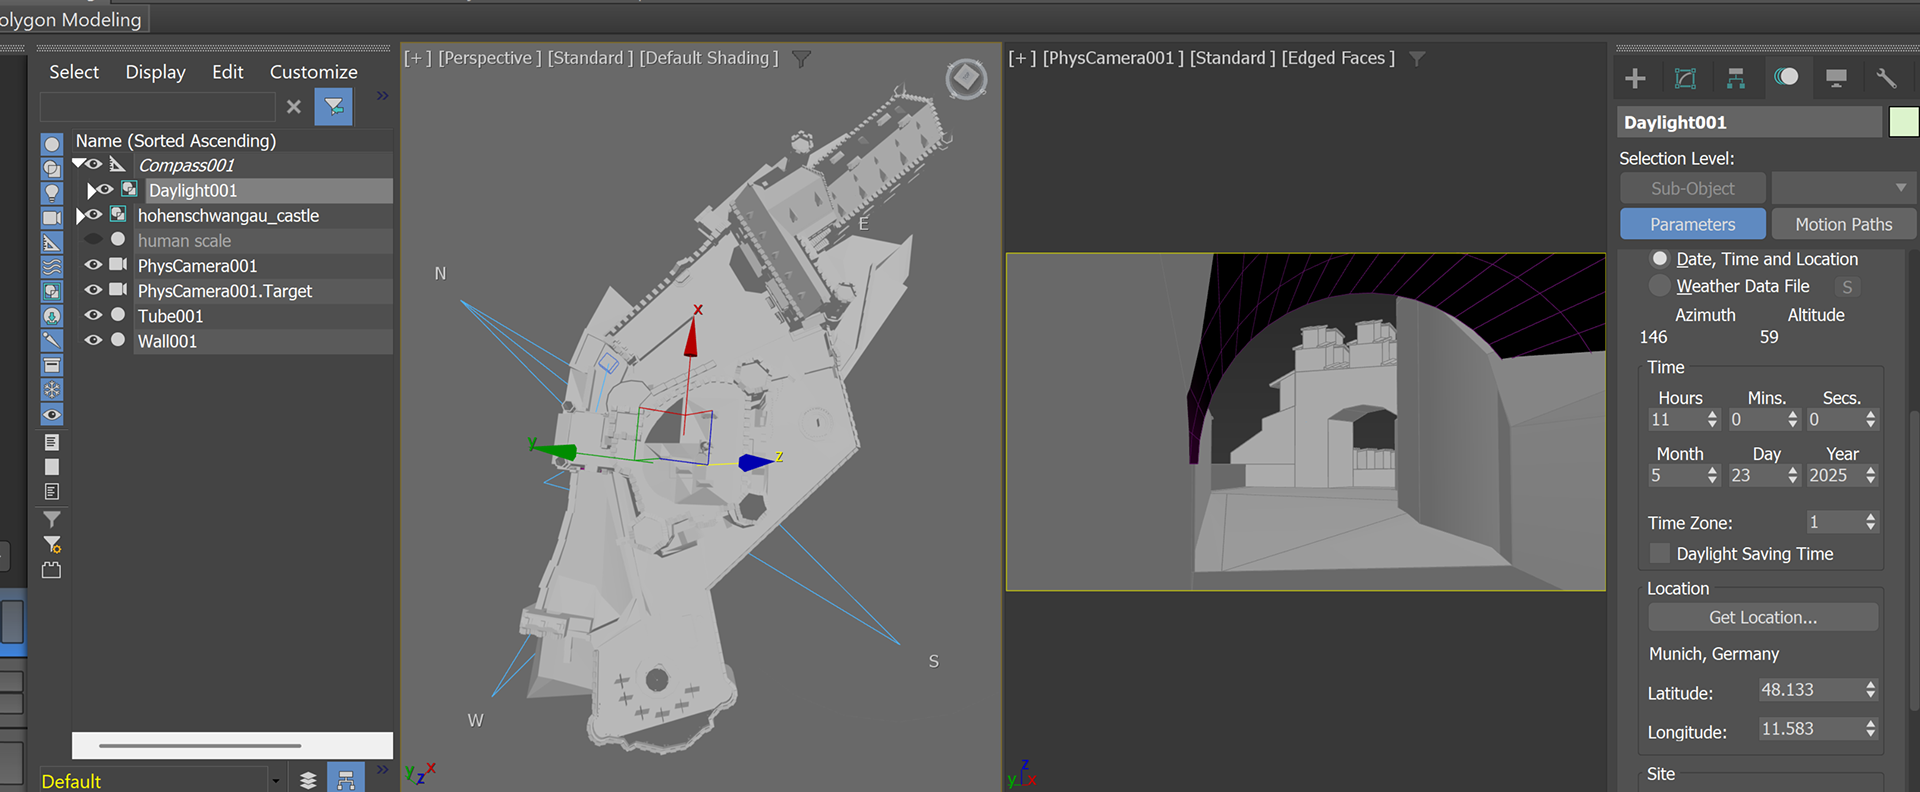Toggle the Display Shapes filter icon

click(x=52, y=169)
